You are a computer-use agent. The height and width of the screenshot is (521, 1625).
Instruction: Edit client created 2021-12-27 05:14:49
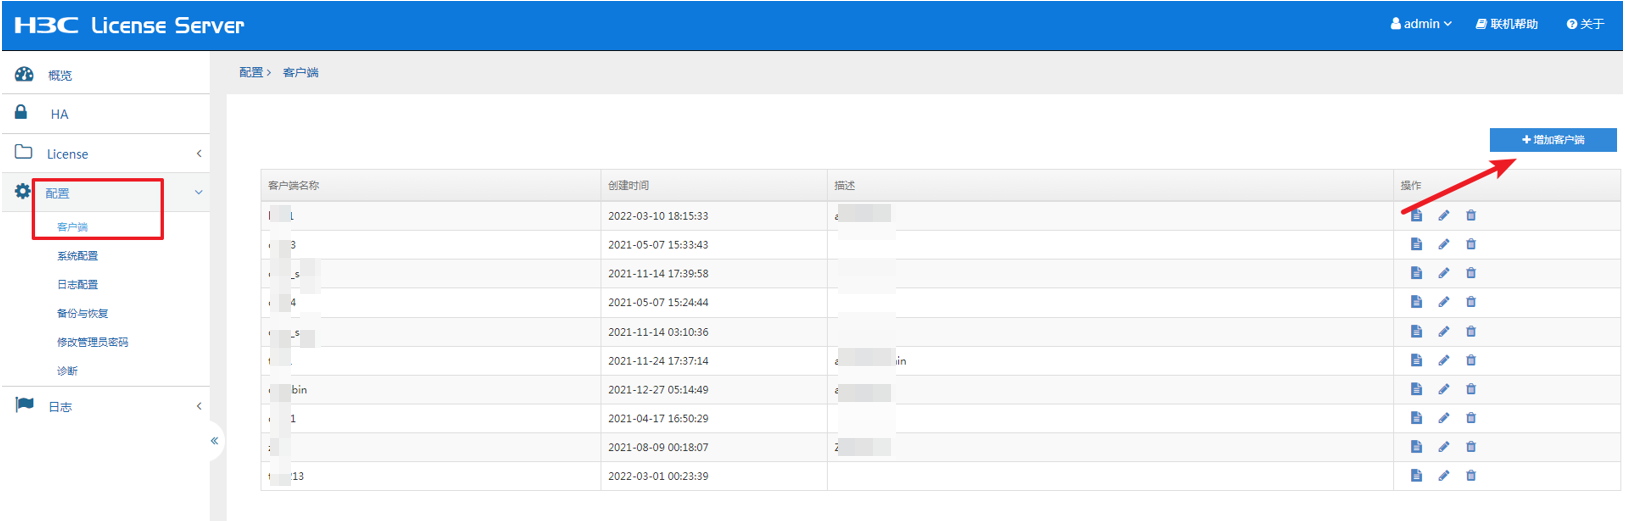pos(1444,389)
